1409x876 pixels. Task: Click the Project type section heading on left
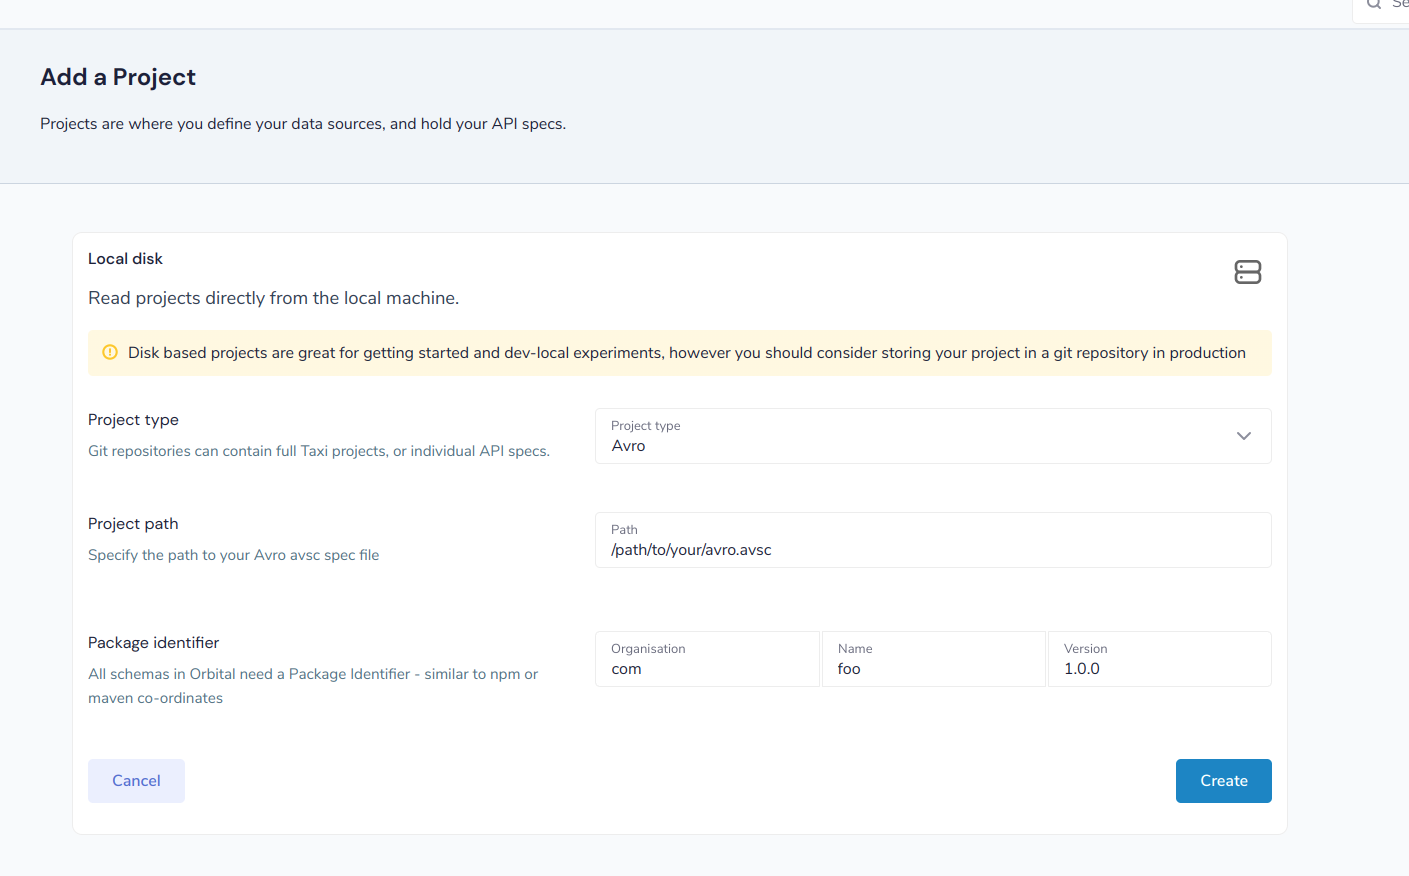[133, 420]
